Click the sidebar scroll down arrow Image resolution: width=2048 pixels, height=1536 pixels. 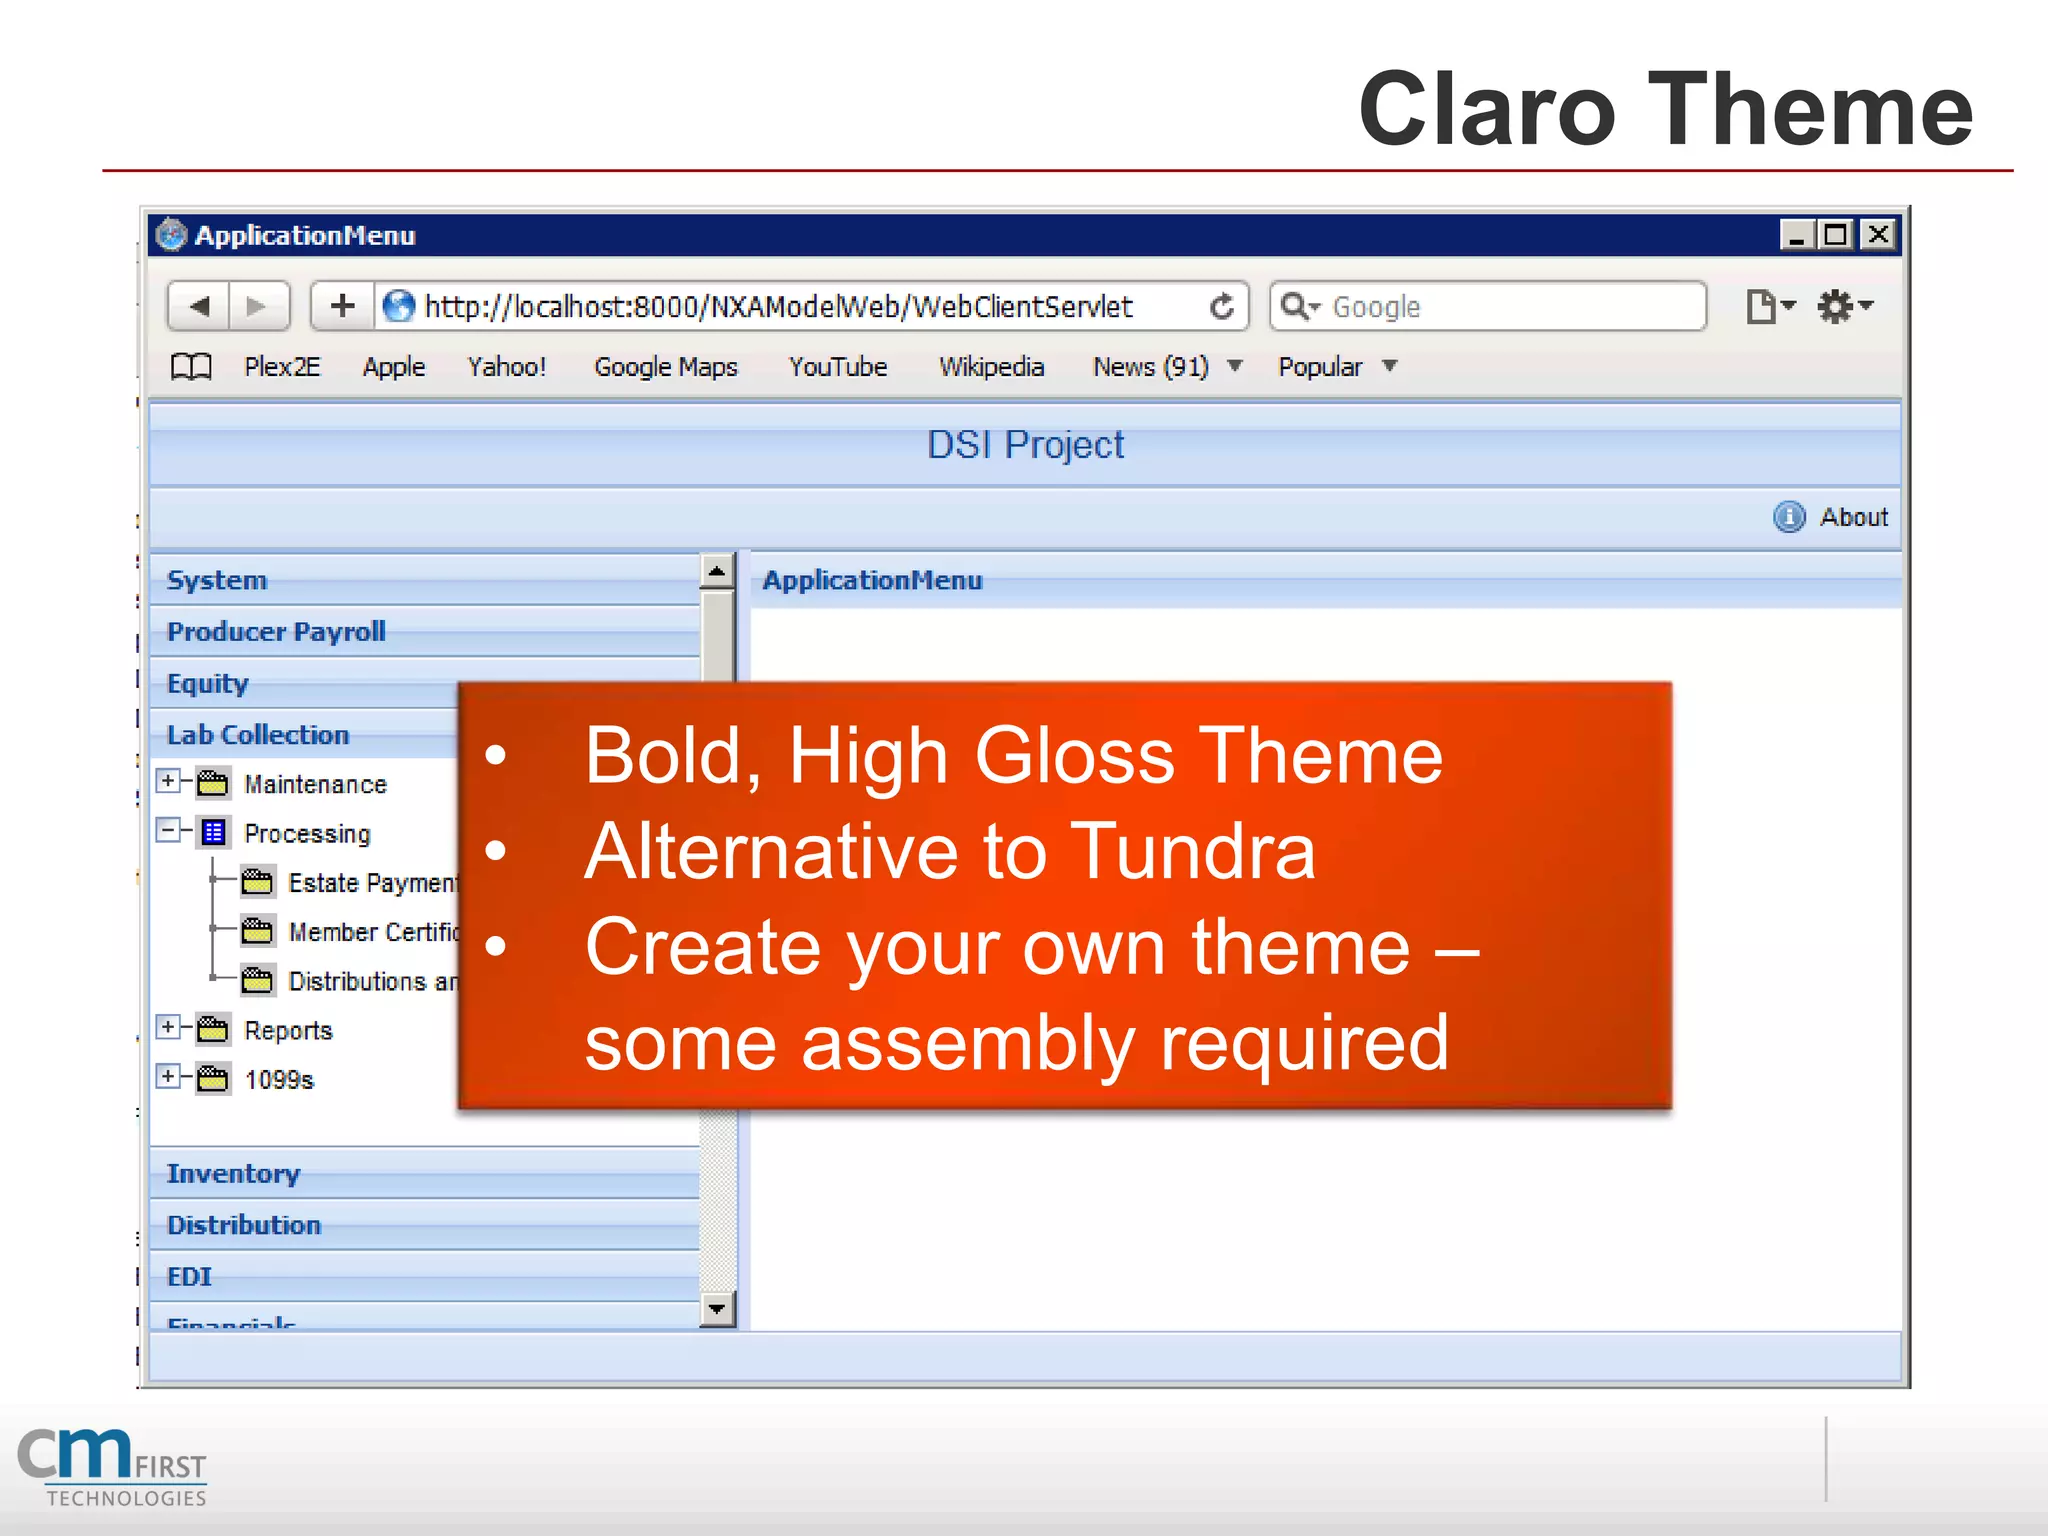click(x=717, y=1309)
